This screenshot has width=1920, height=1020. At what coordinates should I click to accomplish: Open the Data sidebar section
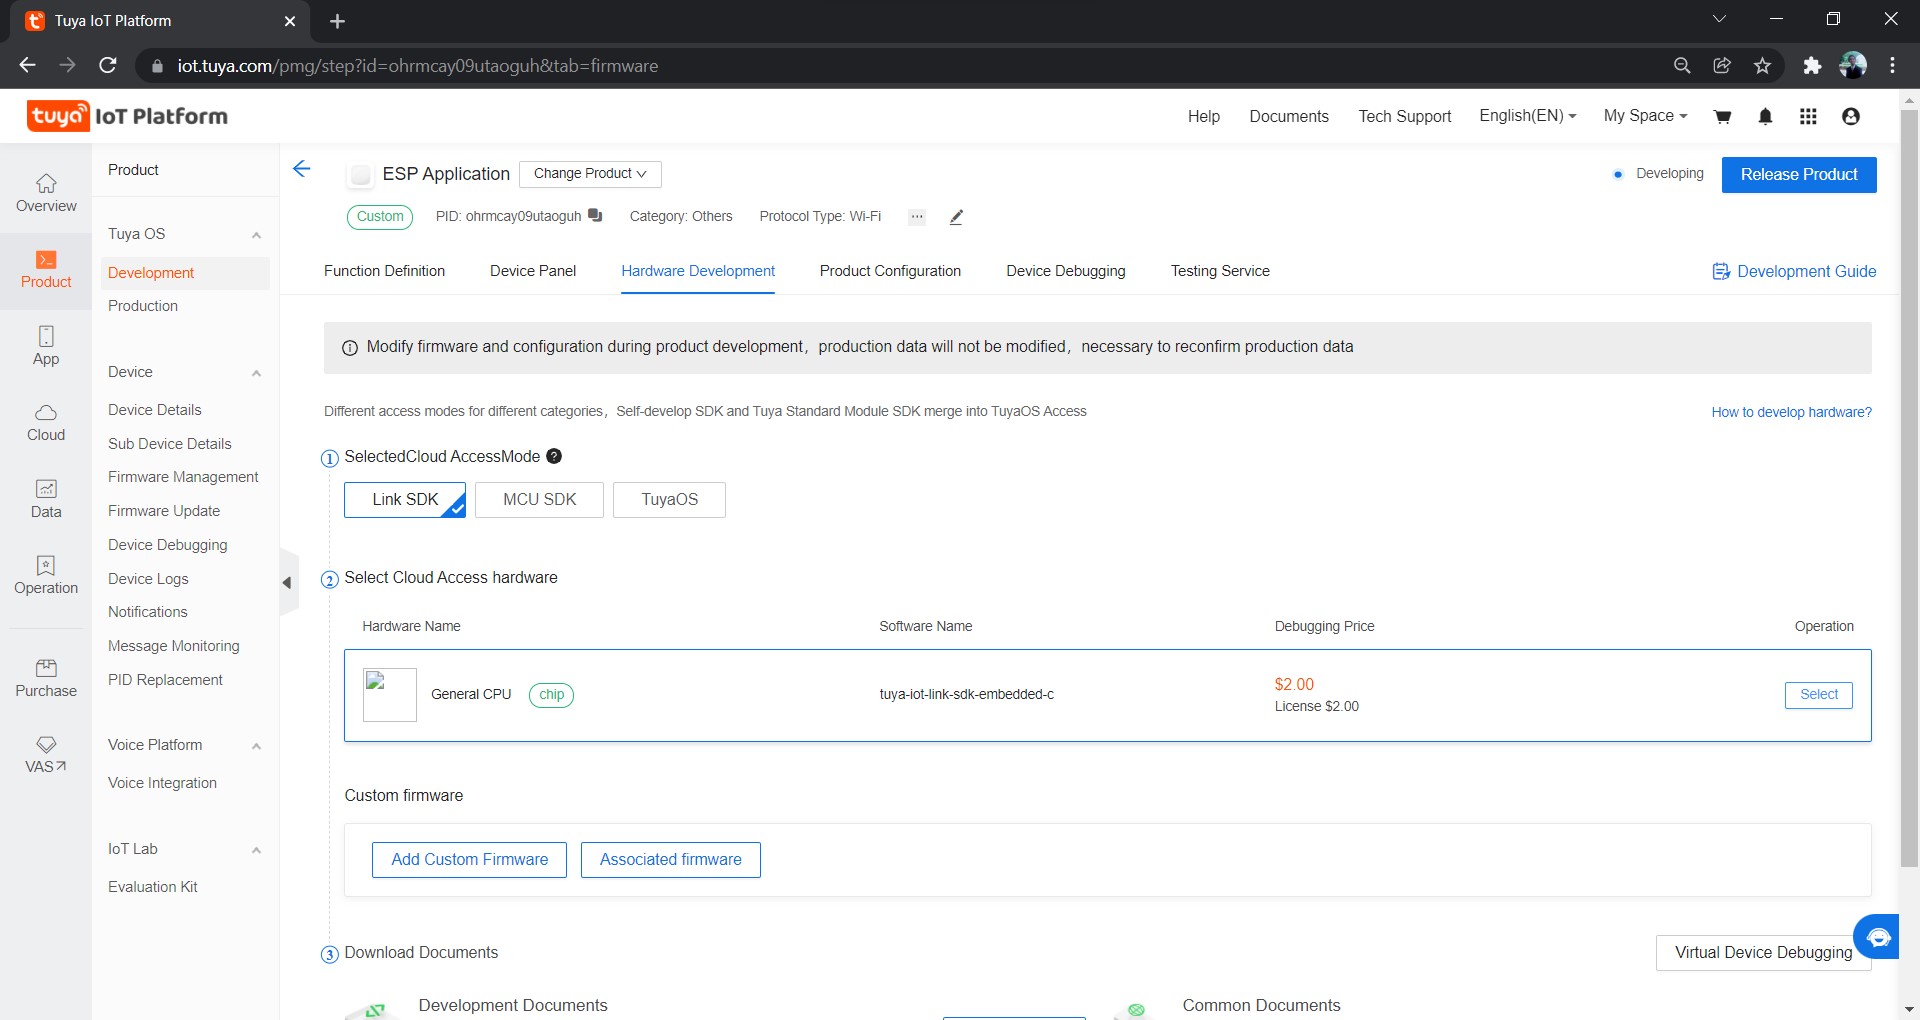point(46,499)
